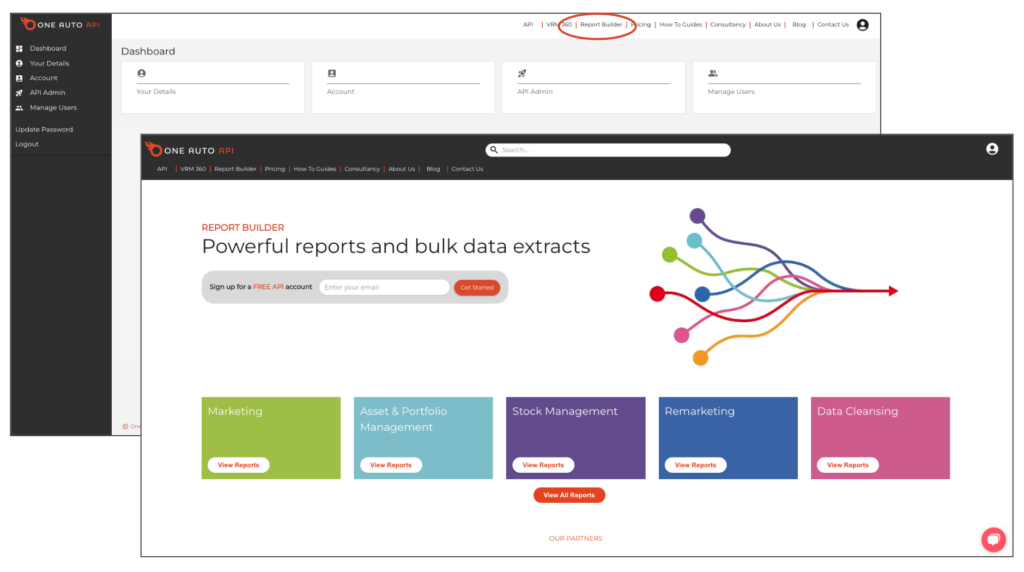Click API in dashboard top nav
This screenshot has width=1024, height=572.
(528, 25)
